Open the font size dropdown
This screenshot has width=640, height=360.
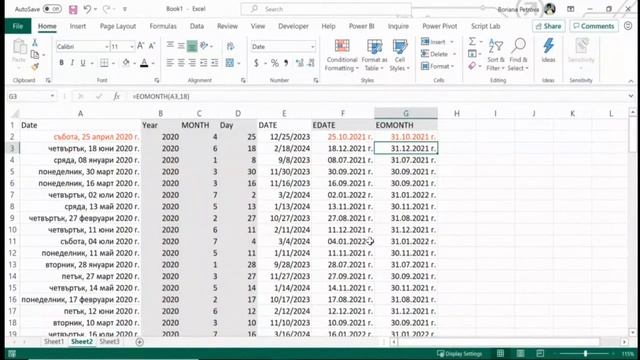point(131,47)
